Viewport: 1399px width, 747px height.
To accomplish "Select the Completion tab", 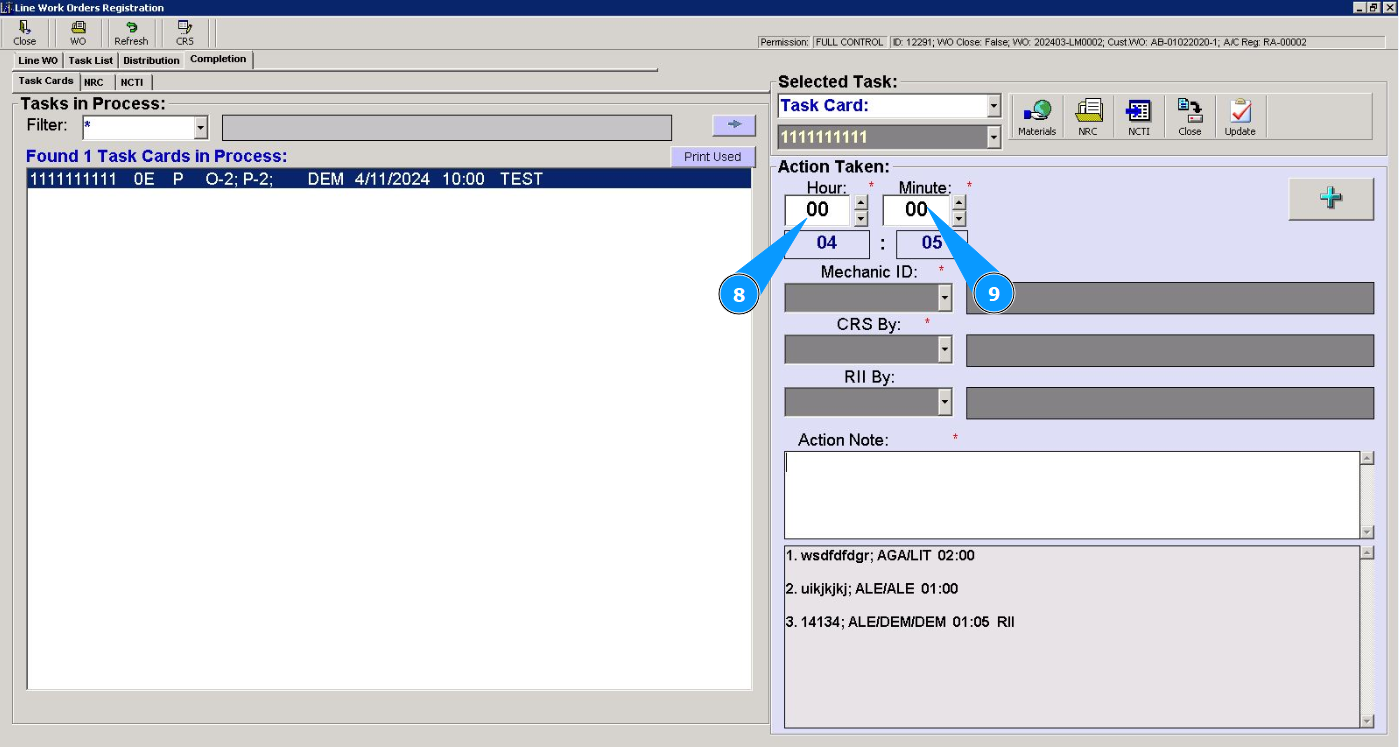I will point(218,60).
